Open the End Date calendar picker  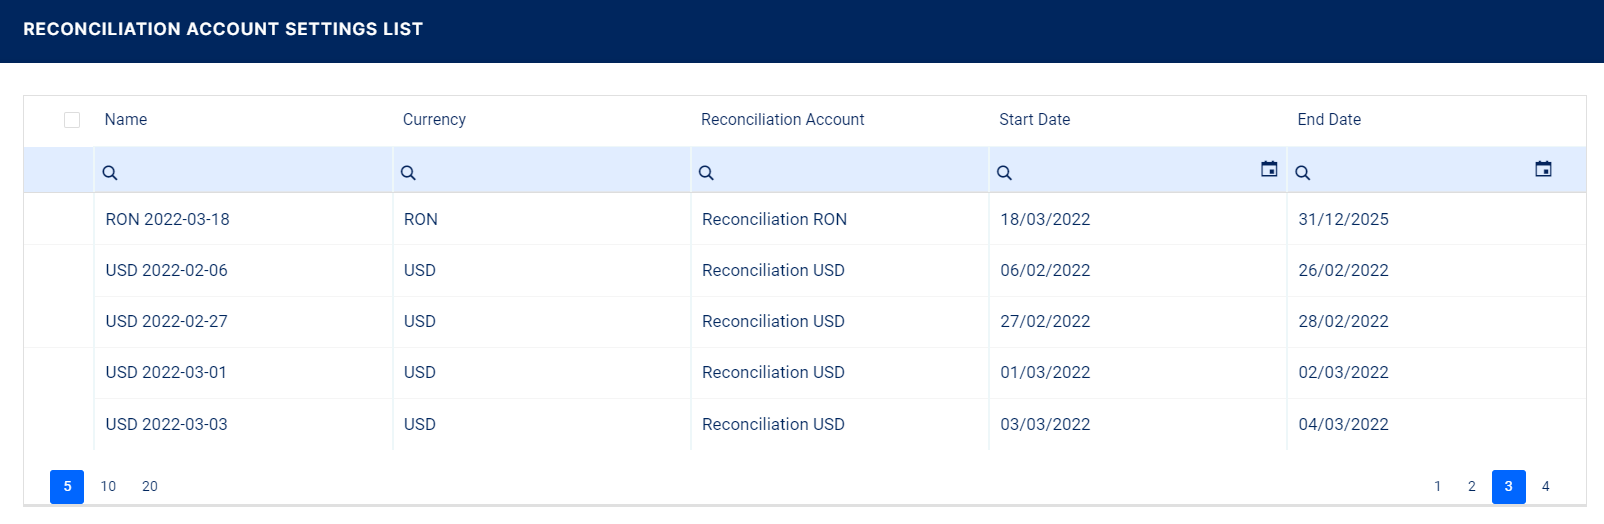(1543, 169)
